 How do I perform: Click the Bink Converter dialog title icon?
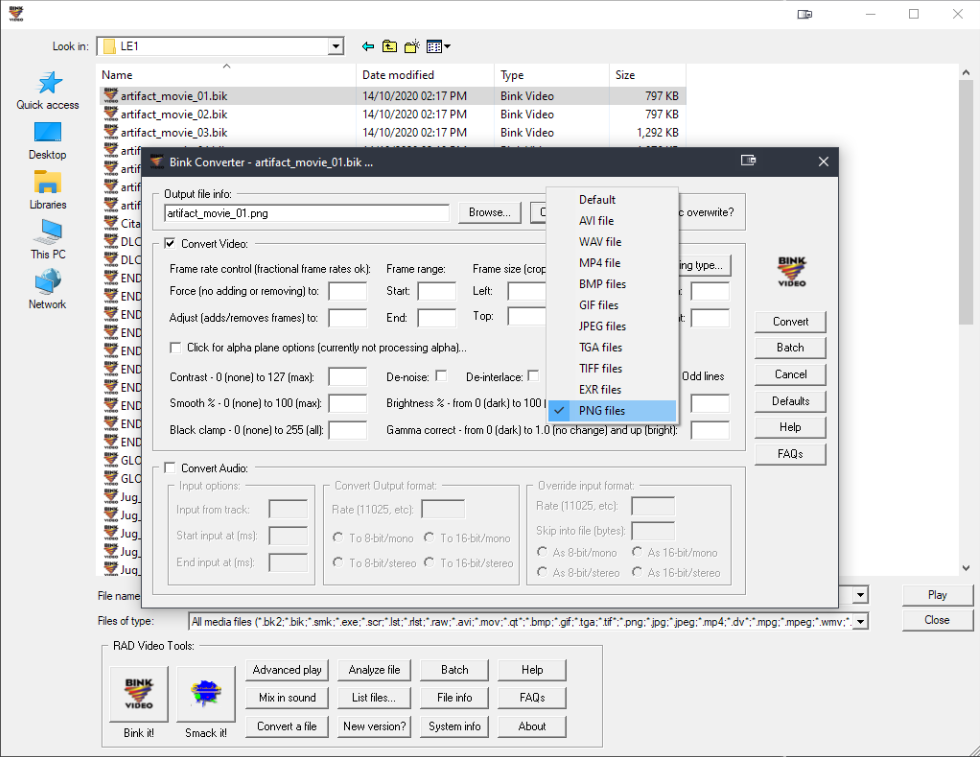156,162
